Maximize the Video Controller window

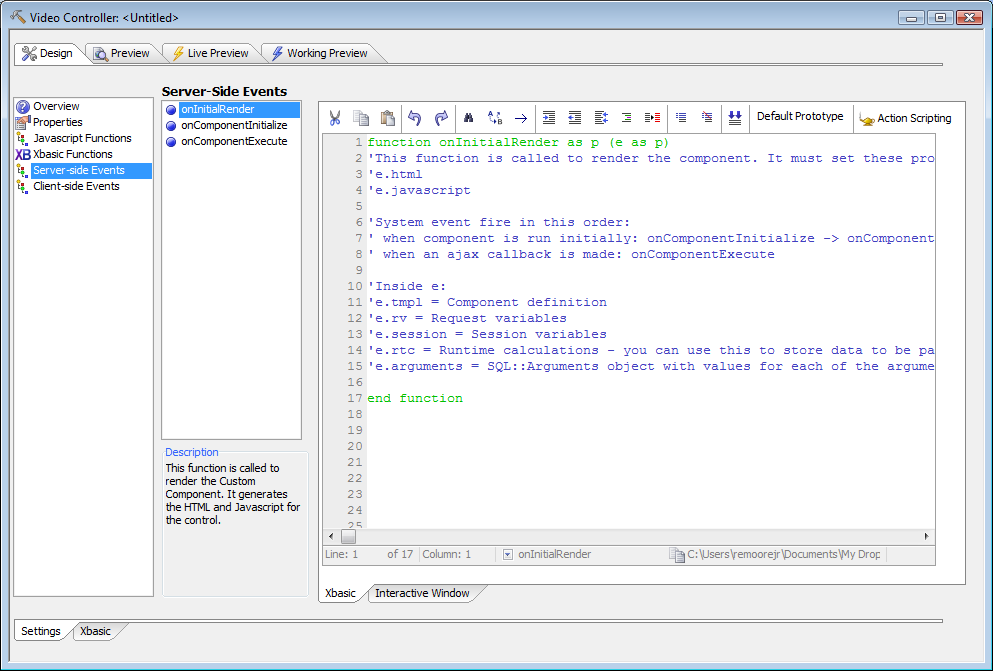point(940,18)
